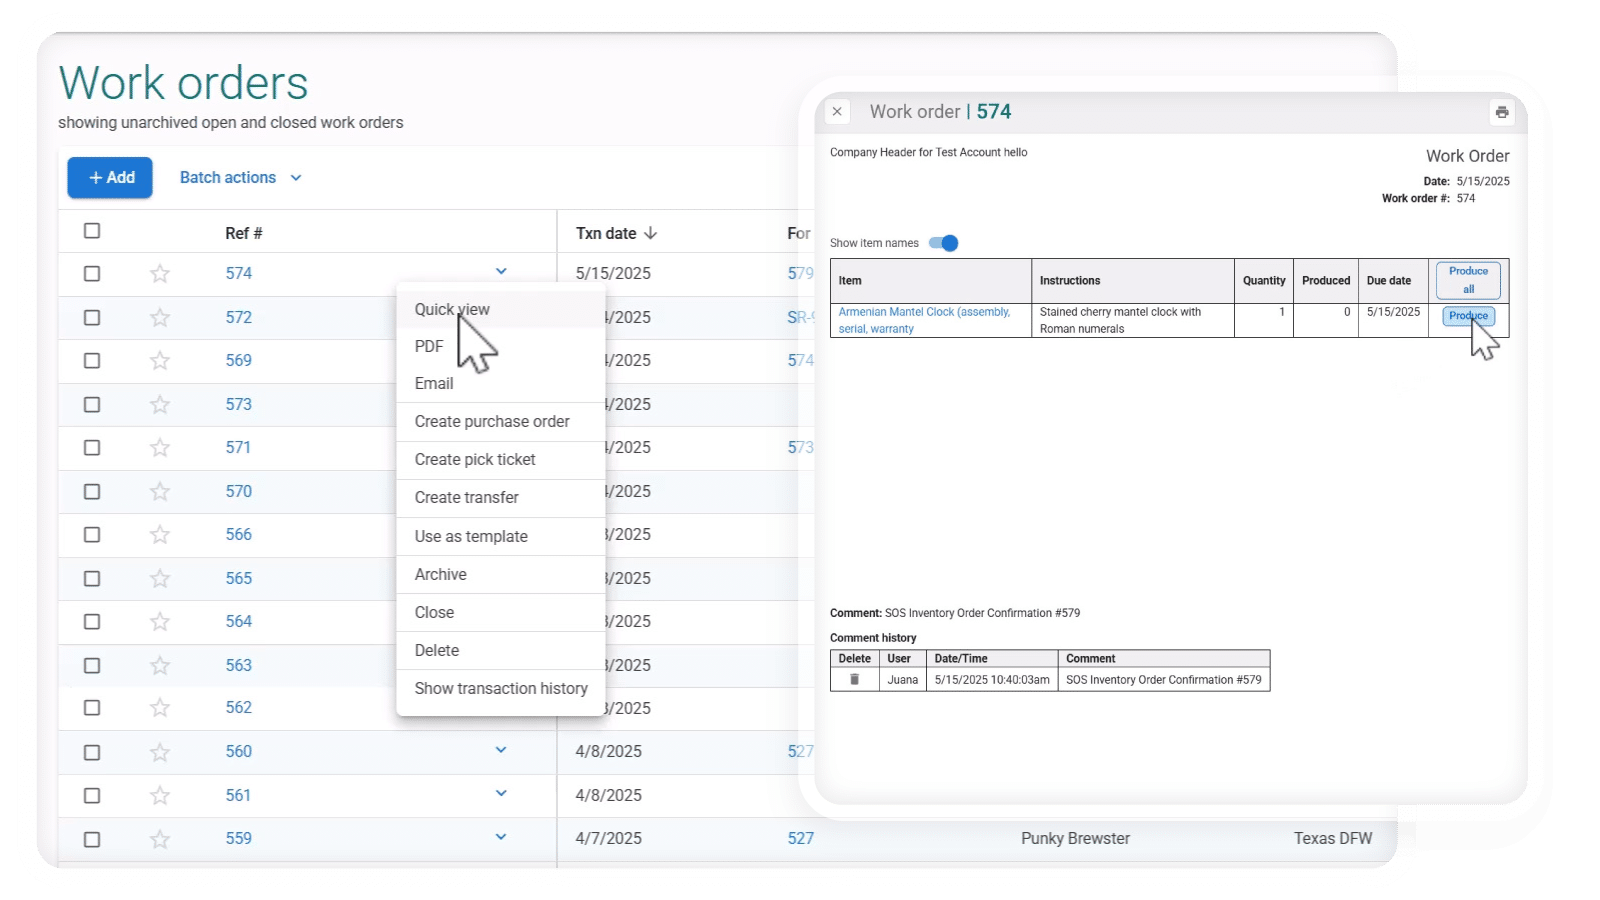The image size is (1600, 900).
Task: Toggle the Show item names switch
Action: [x=943, y=243]
